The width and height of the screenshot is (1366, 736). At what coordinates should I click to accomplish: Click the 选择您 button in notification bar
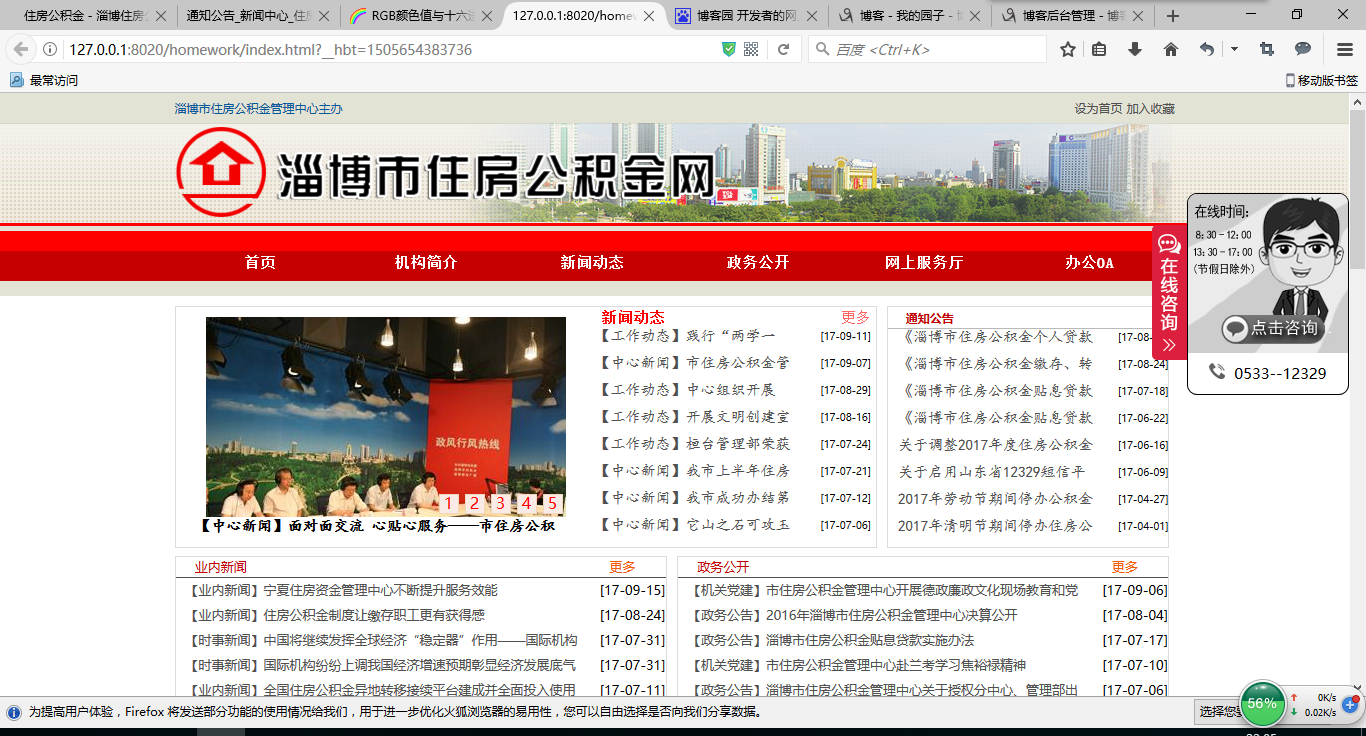[1217, 712]
